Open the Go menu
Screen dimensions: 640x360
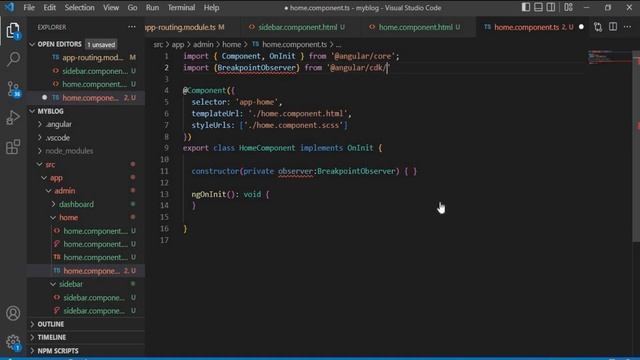[x=132, y=7]
